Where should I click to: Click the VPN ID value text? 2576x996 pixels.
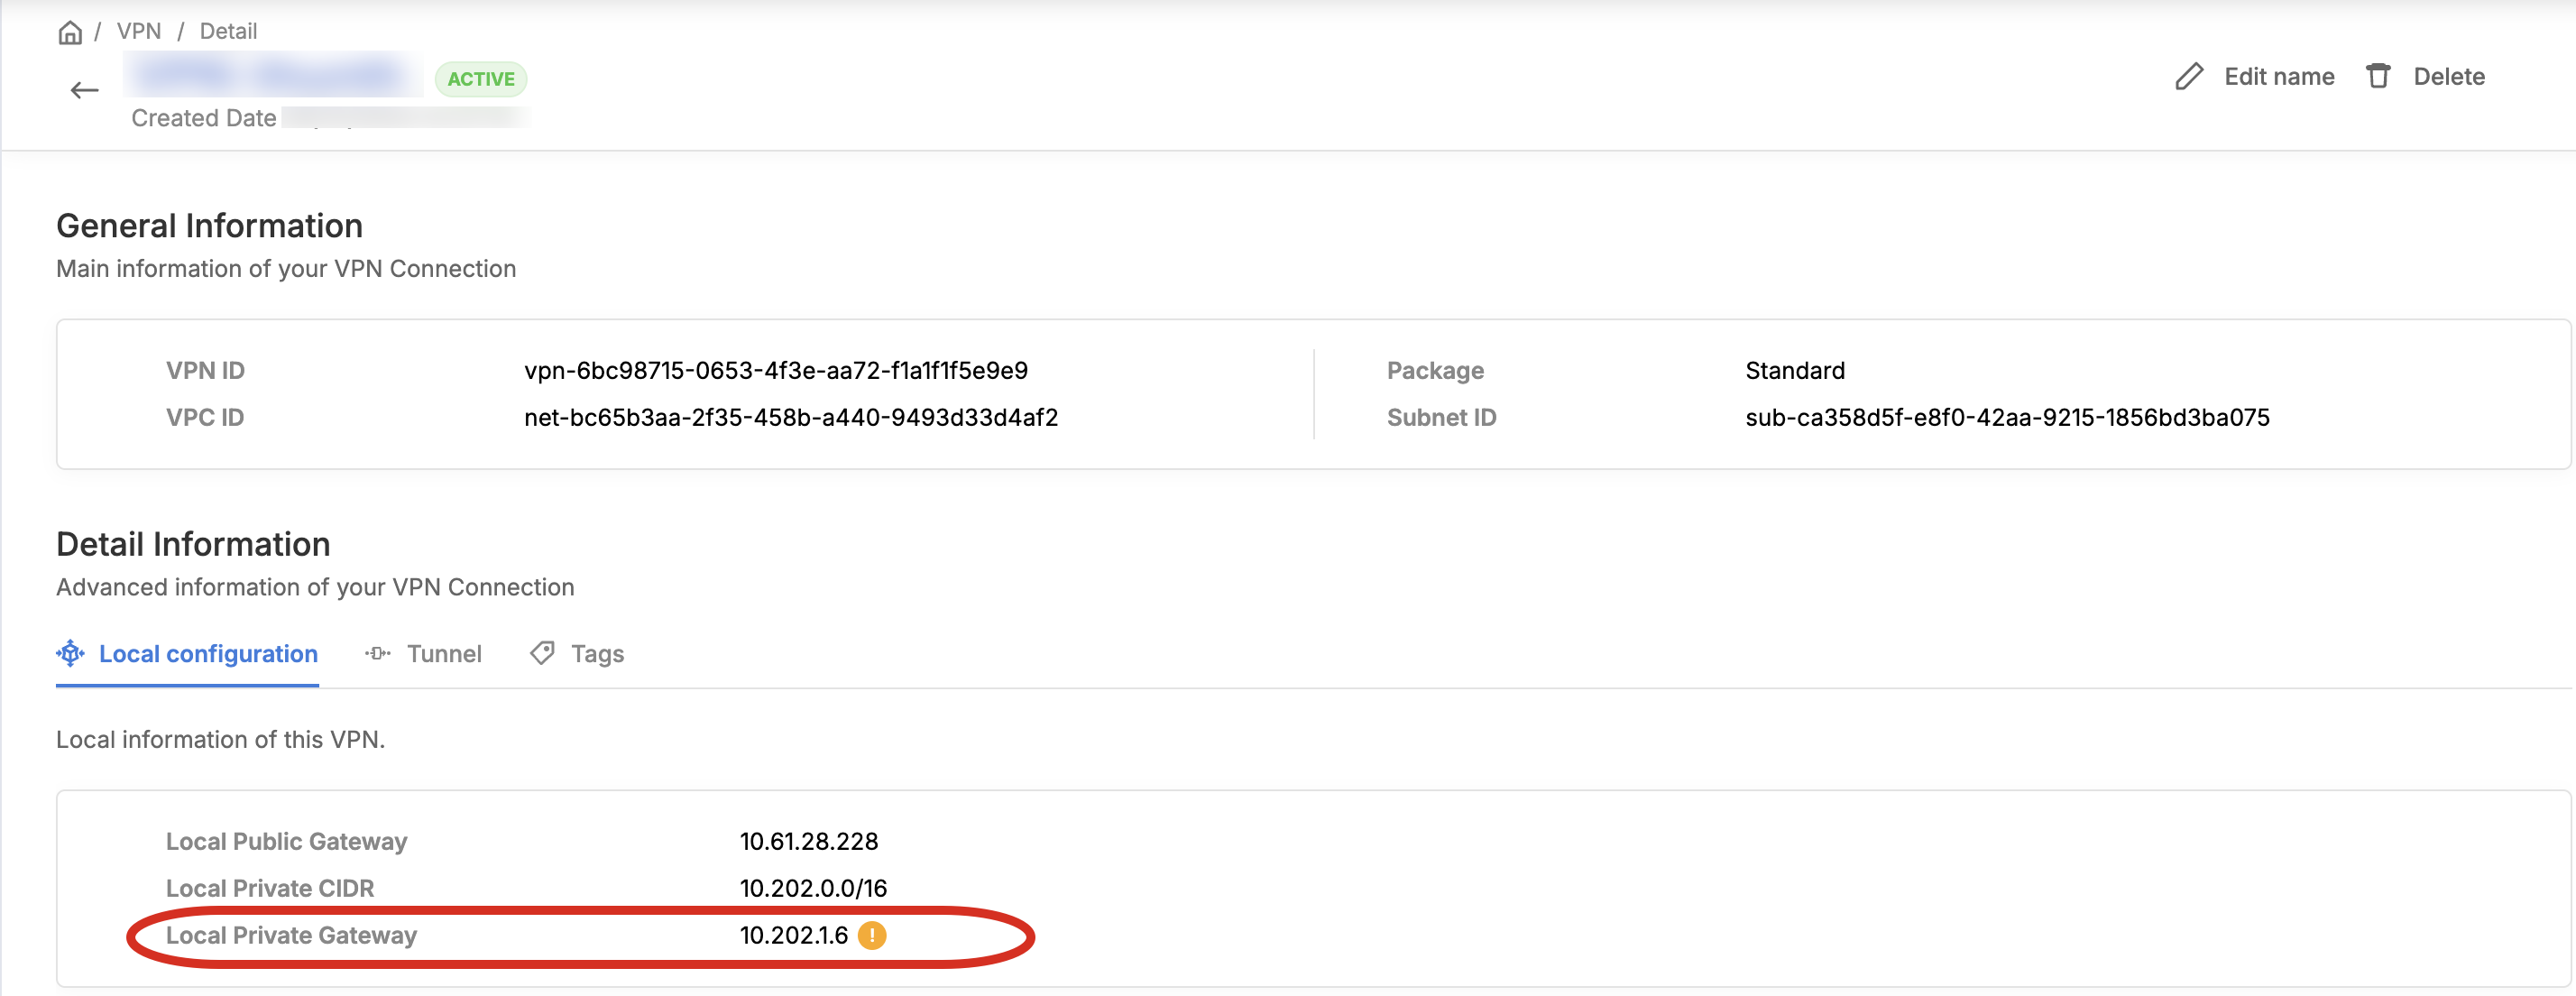click(x=775, y=371)
